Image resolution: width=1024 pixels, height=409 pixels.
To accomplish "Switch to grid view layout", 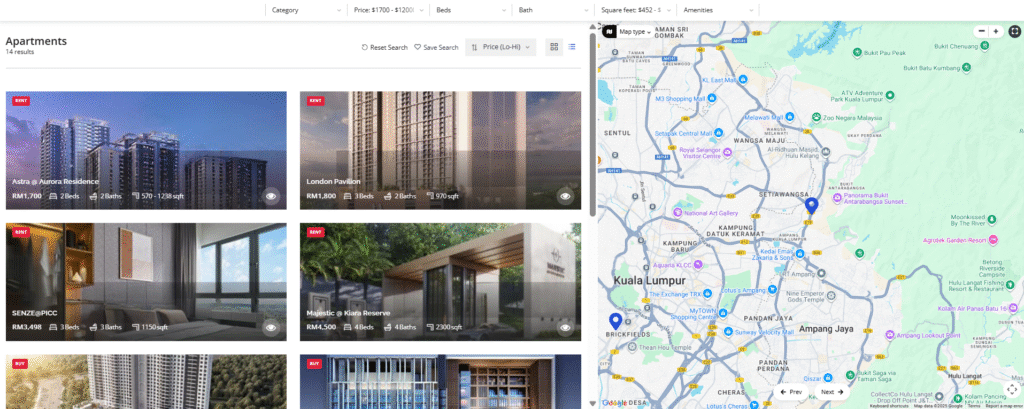I will point(553,47).
